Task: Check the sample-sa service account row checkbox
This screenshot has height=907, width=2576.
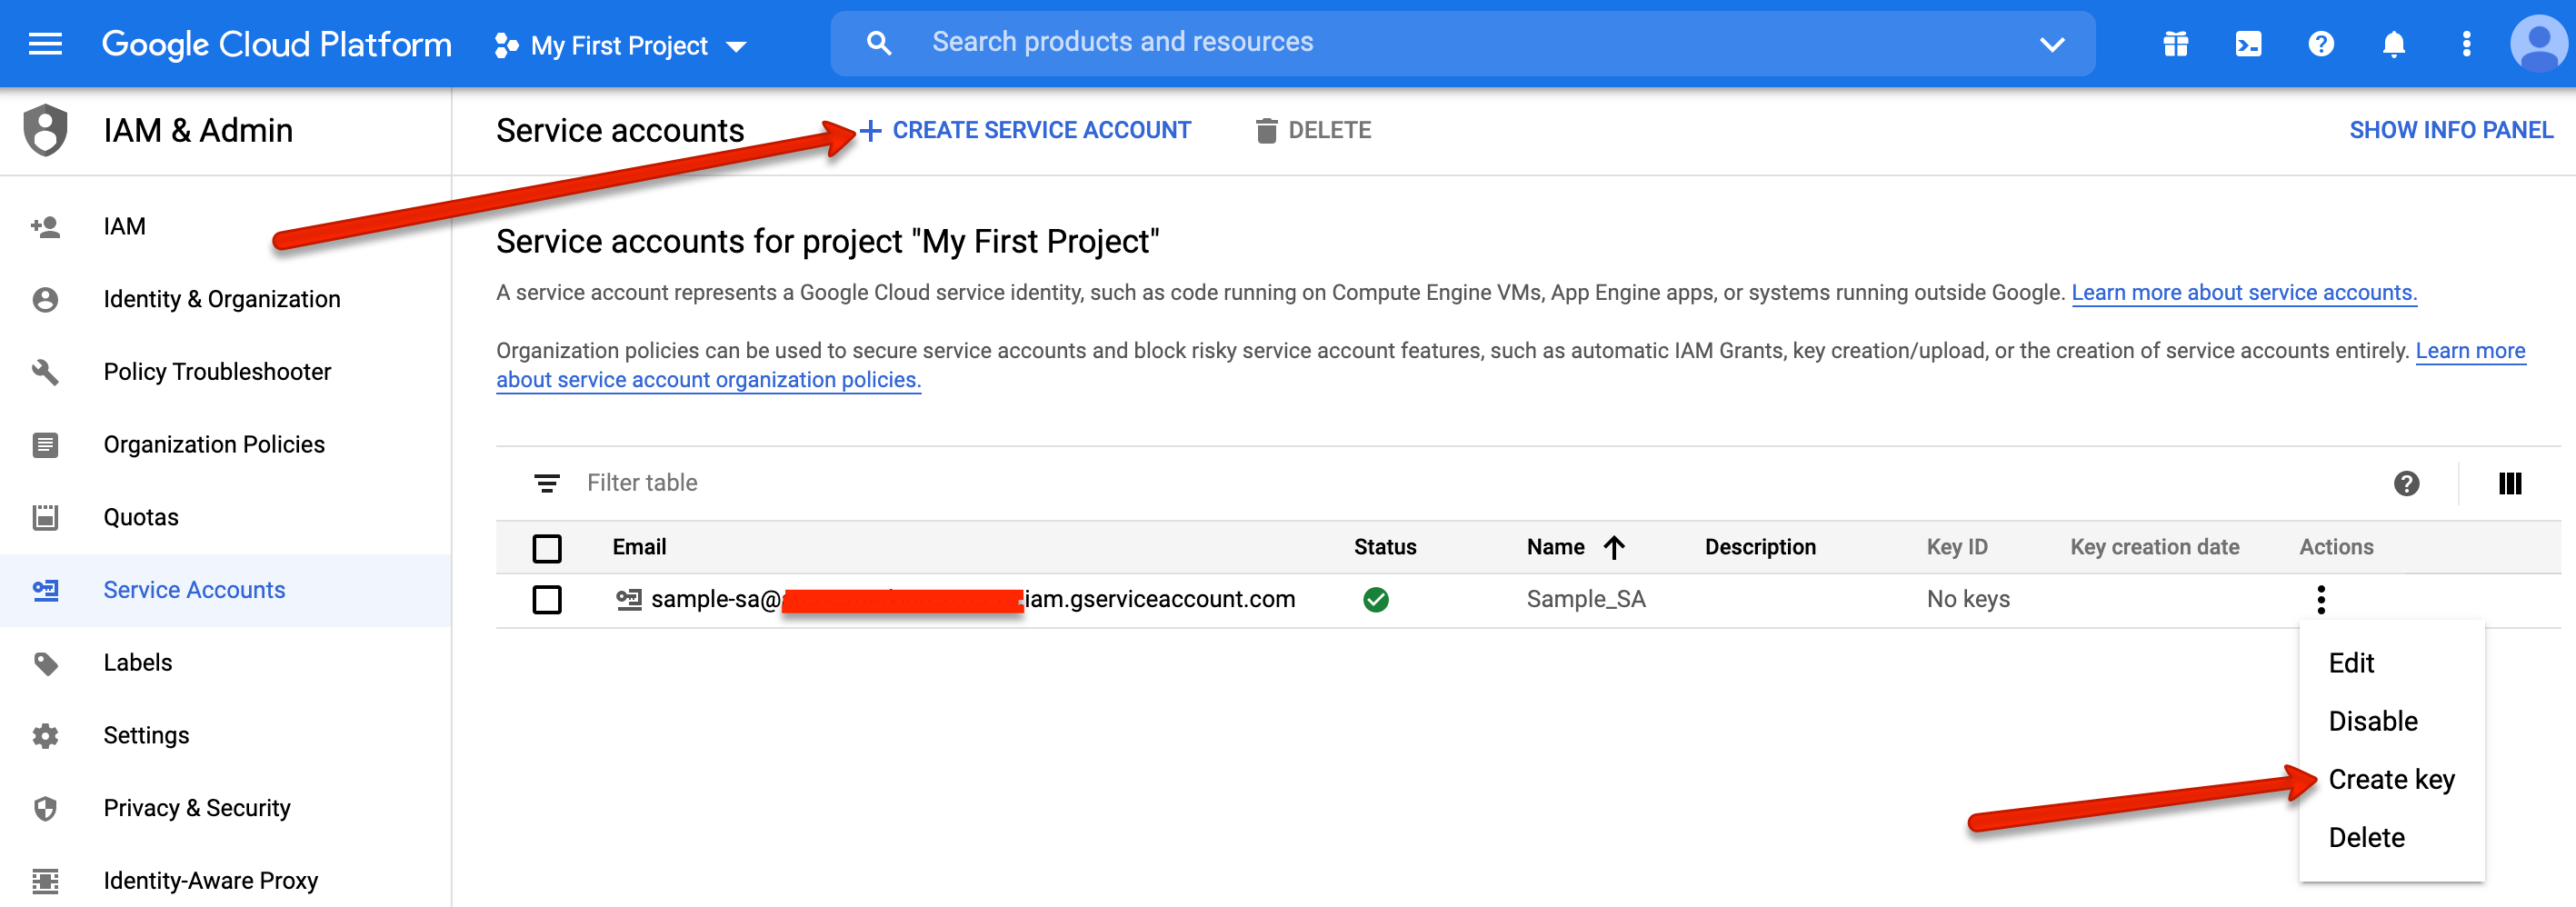Action: click(x=547, y=600)
